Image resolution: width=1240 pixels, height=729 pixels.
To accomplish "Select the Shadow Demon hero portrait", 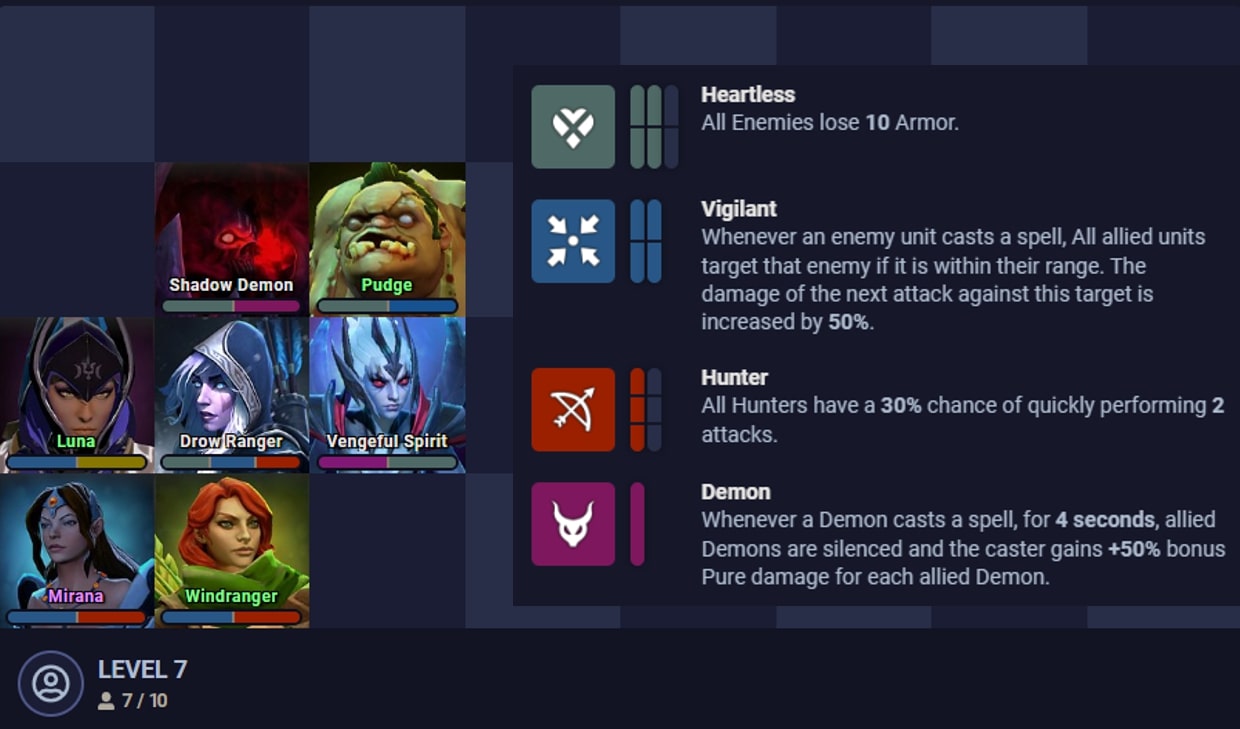I will (x=232, y=240).
